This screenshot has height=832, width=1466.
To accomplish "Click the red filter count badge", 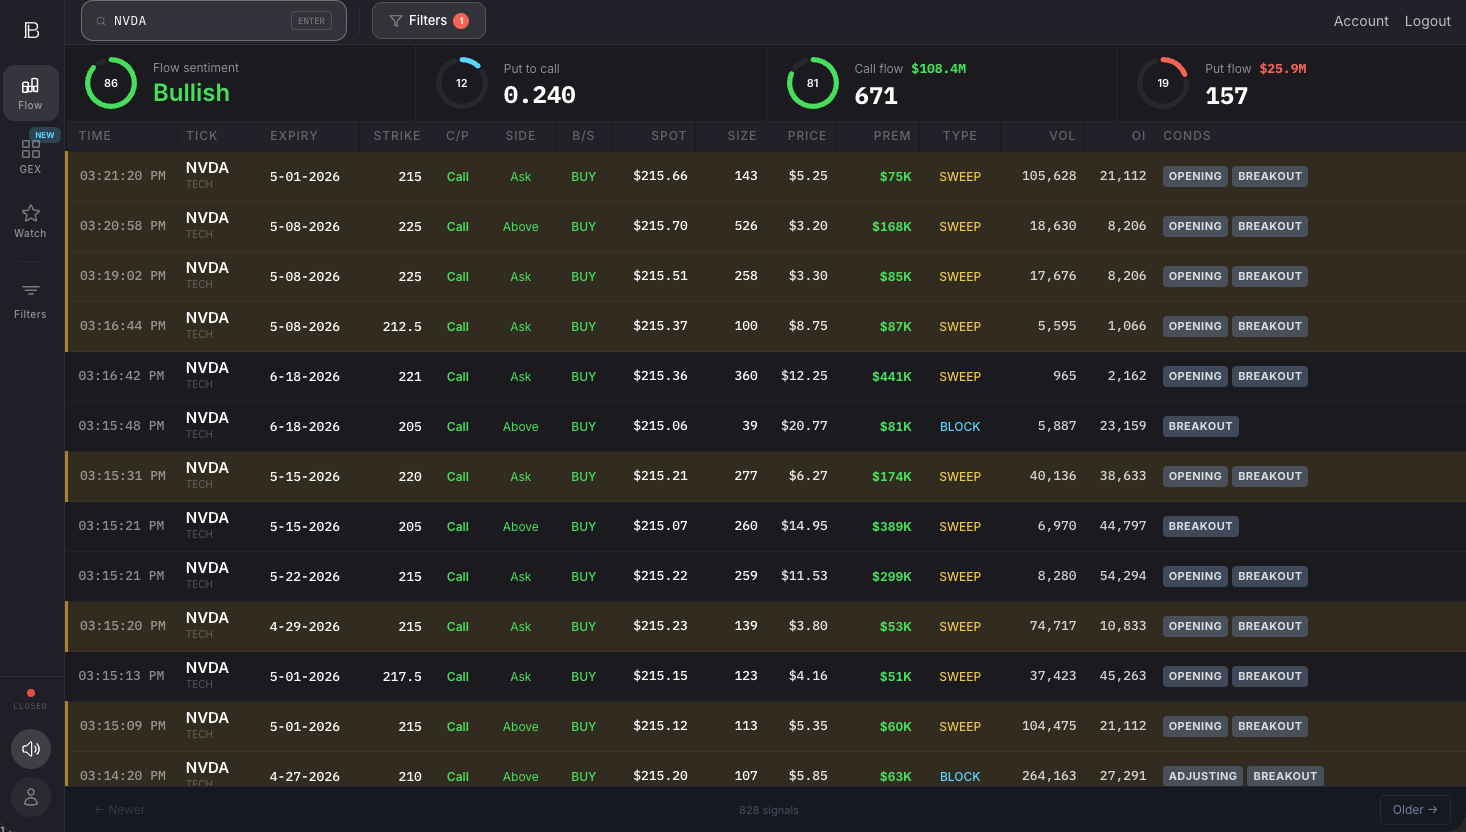I will (461, 21).
